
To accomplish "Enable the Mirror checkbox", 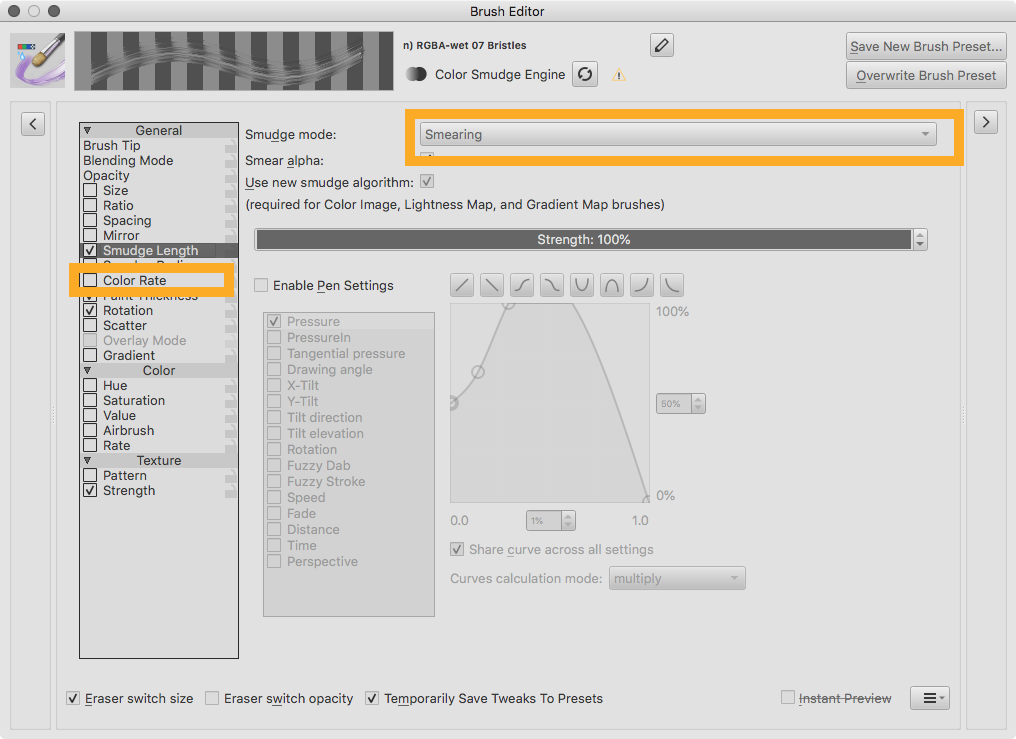I will (x=90, y=235).
